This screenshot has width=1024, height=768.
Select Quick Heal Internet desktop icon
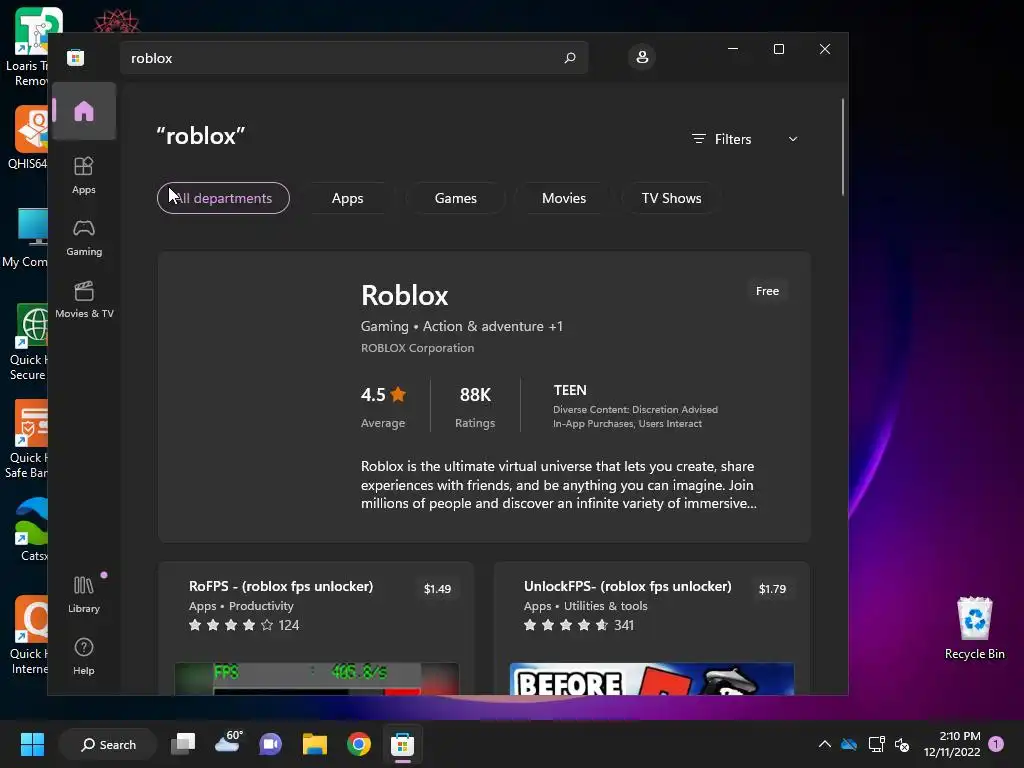coord(29,635)
